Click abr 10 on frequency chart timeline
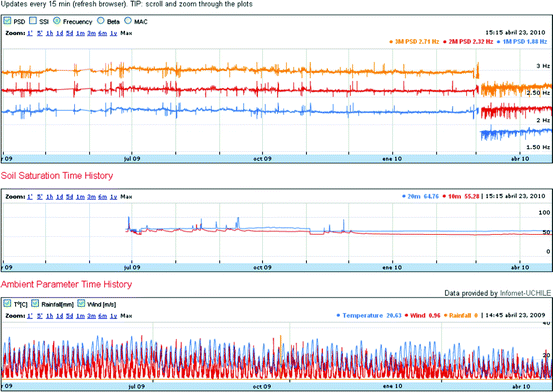The width and height of the screenshot is (553, 392). pos(520,159)
